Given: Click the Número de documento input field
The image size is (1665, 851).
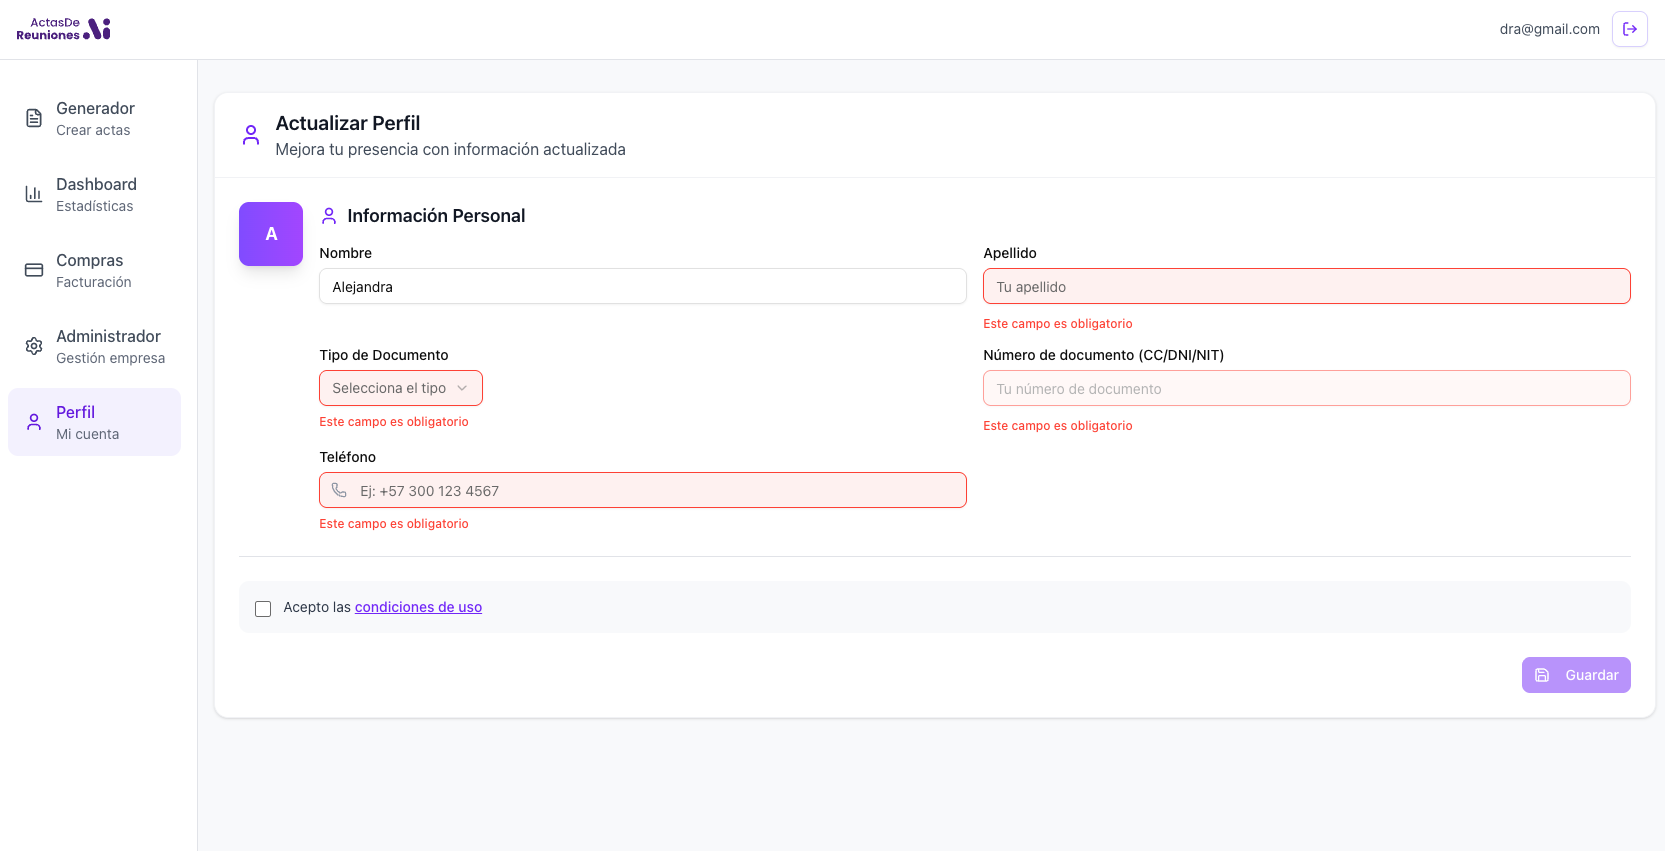Looking at the screenshot, I should (1306, 389).
